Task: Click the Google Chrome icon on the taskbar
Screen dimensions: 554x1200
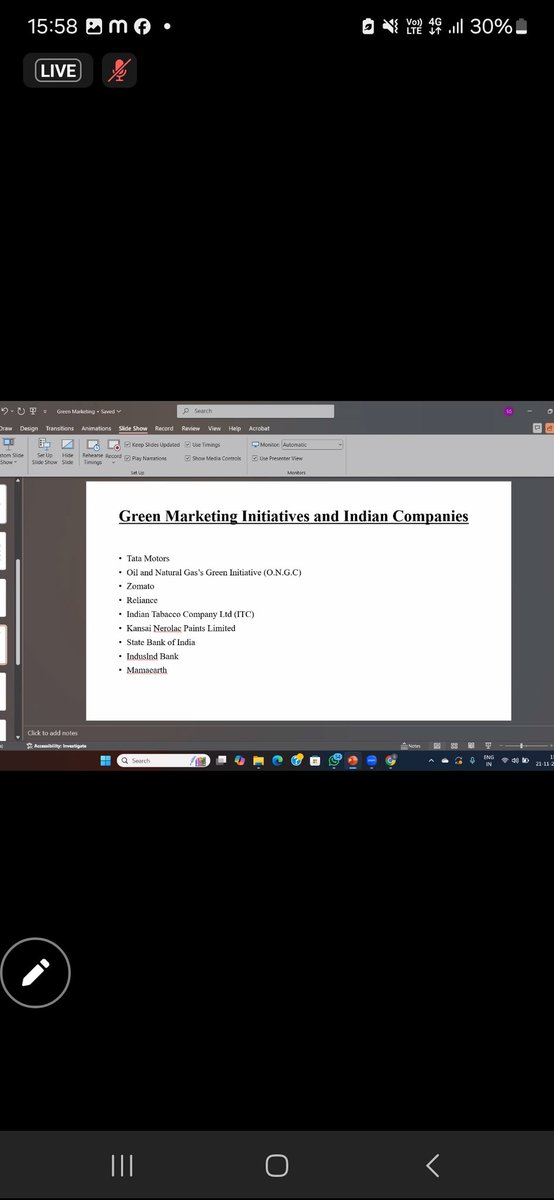Action: click(390, 761)
